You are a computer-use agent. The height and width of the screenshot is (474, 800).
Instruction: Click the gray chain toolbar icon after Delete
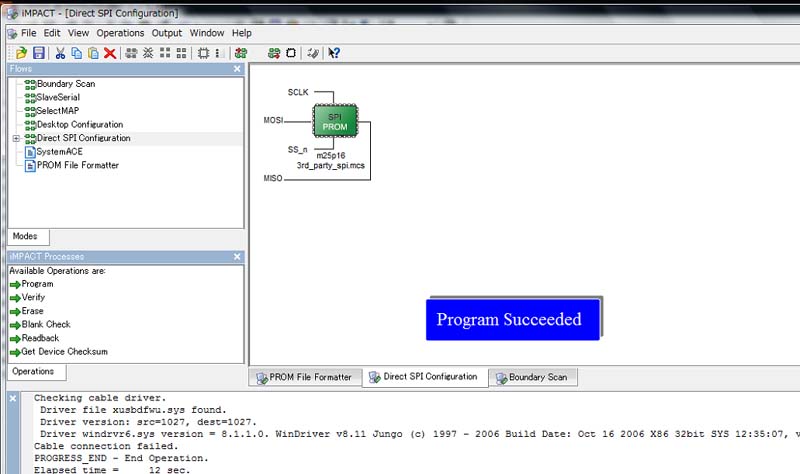[131, 53]
